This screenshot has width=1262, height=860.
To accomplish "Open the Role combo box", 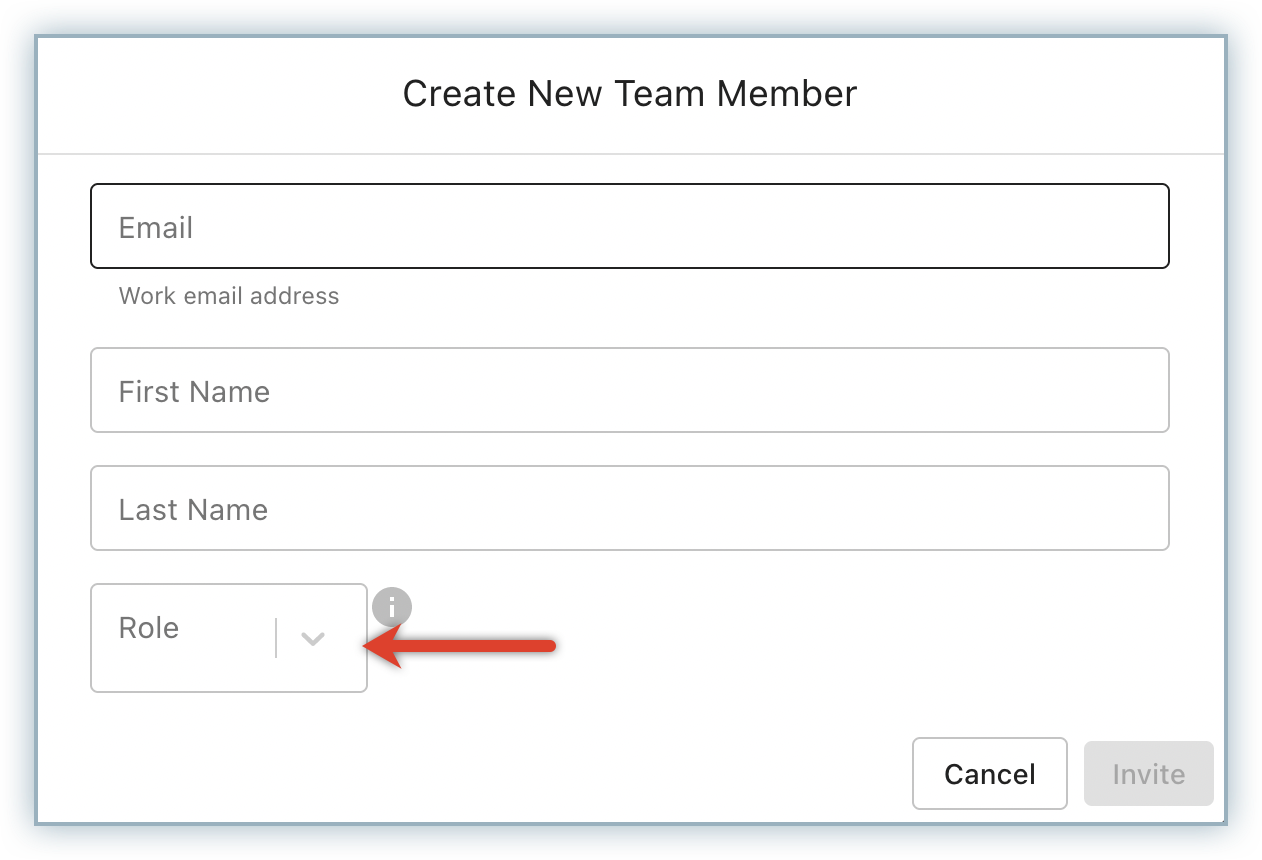I will point(228,638).
